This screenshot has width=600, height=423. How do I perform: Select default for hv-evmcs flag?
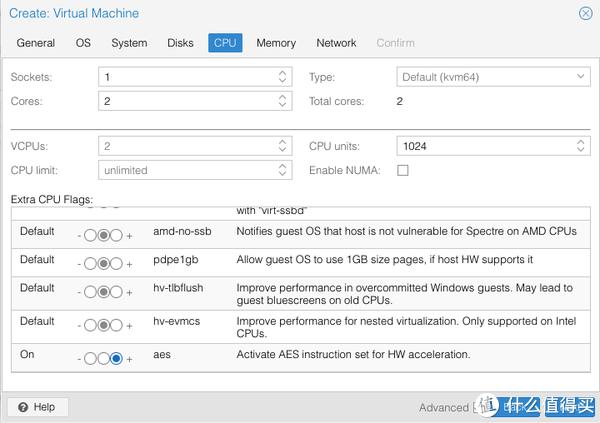pos(103,325)
